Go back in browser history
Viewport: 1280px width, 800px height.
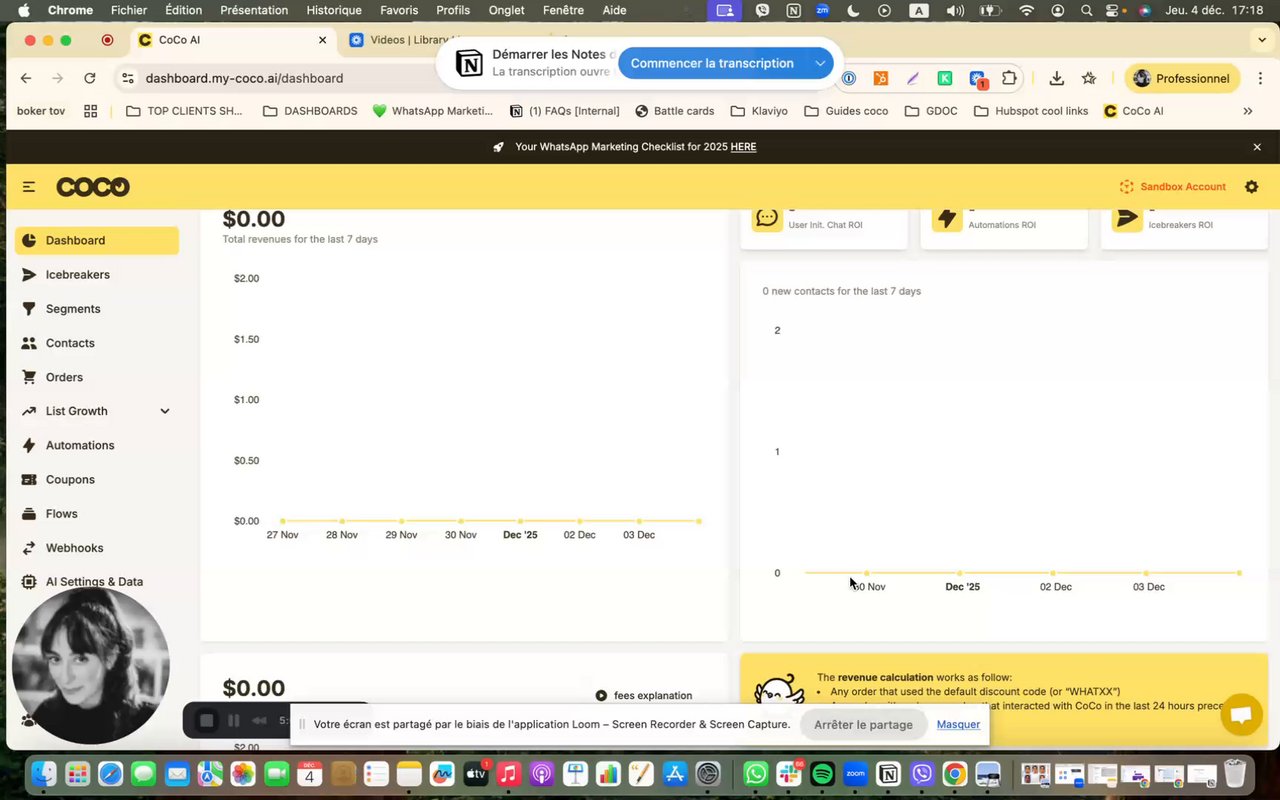tap(26, 78)
